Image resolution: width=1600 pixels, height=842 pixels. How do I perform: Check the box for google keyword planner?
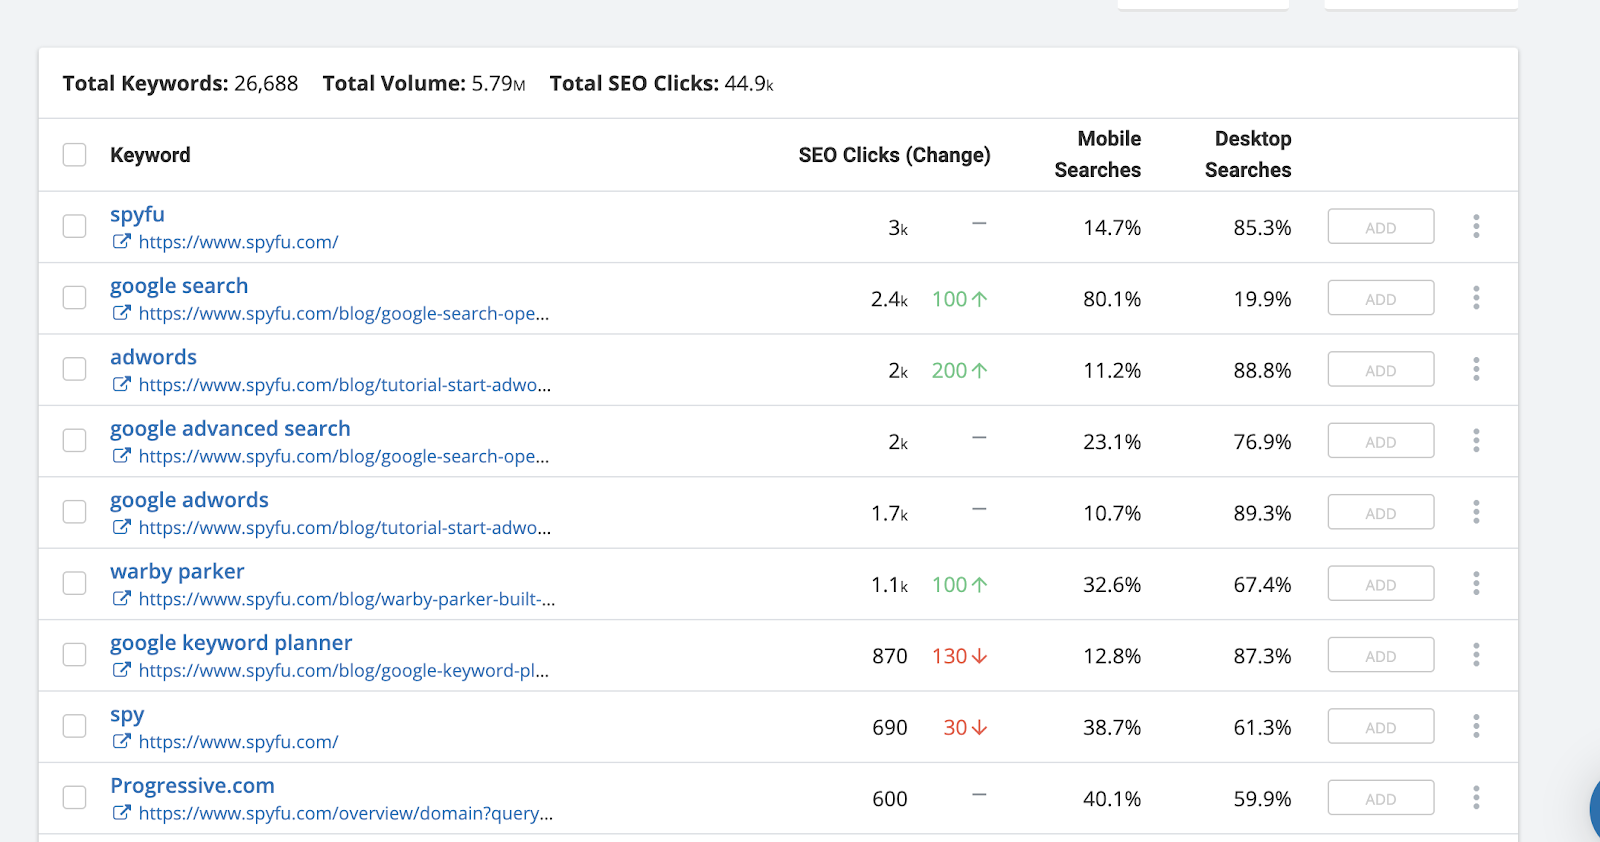tap(74, 655)
